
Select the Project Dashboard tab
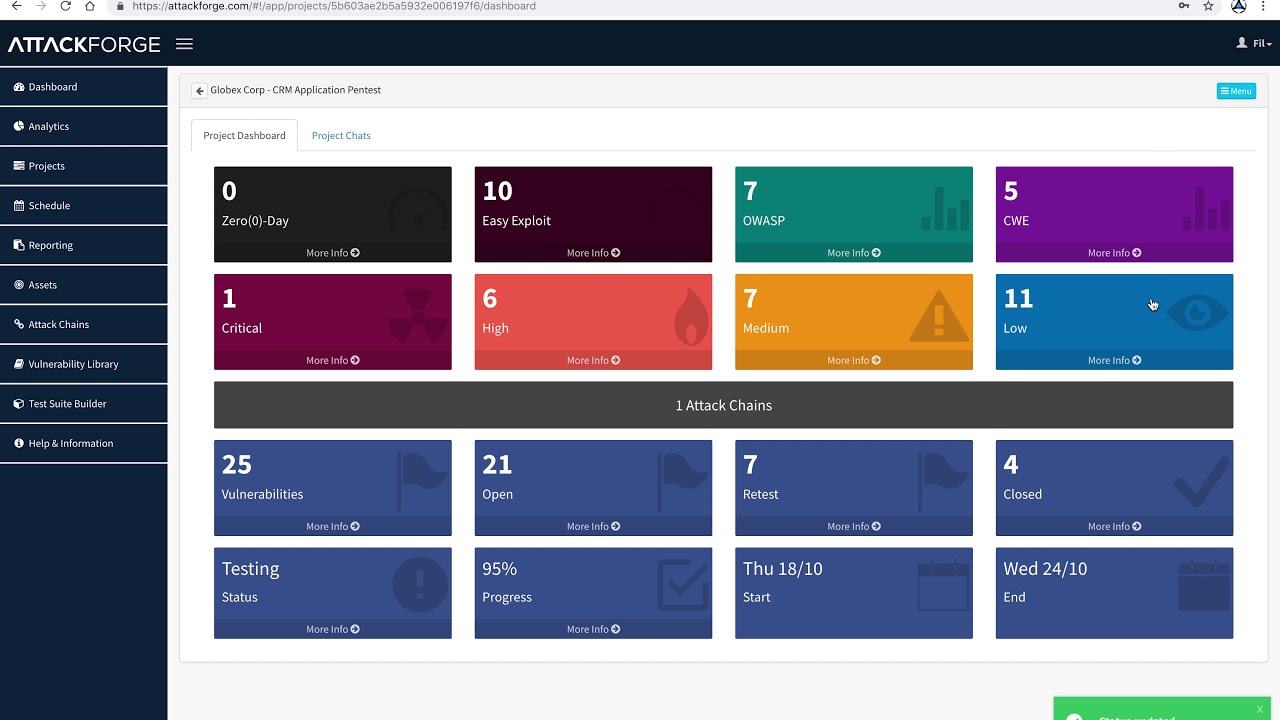[x=244, y=136]
